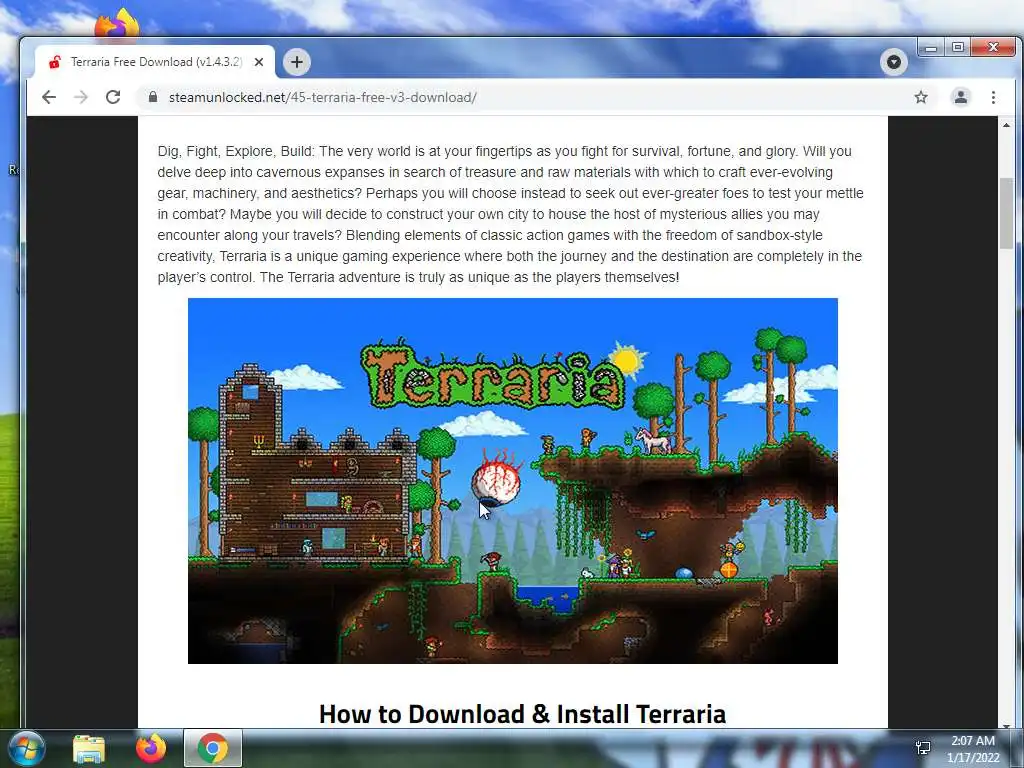Bookmark this page with the star icon
Screen dimensions: 1024x768
921,97
